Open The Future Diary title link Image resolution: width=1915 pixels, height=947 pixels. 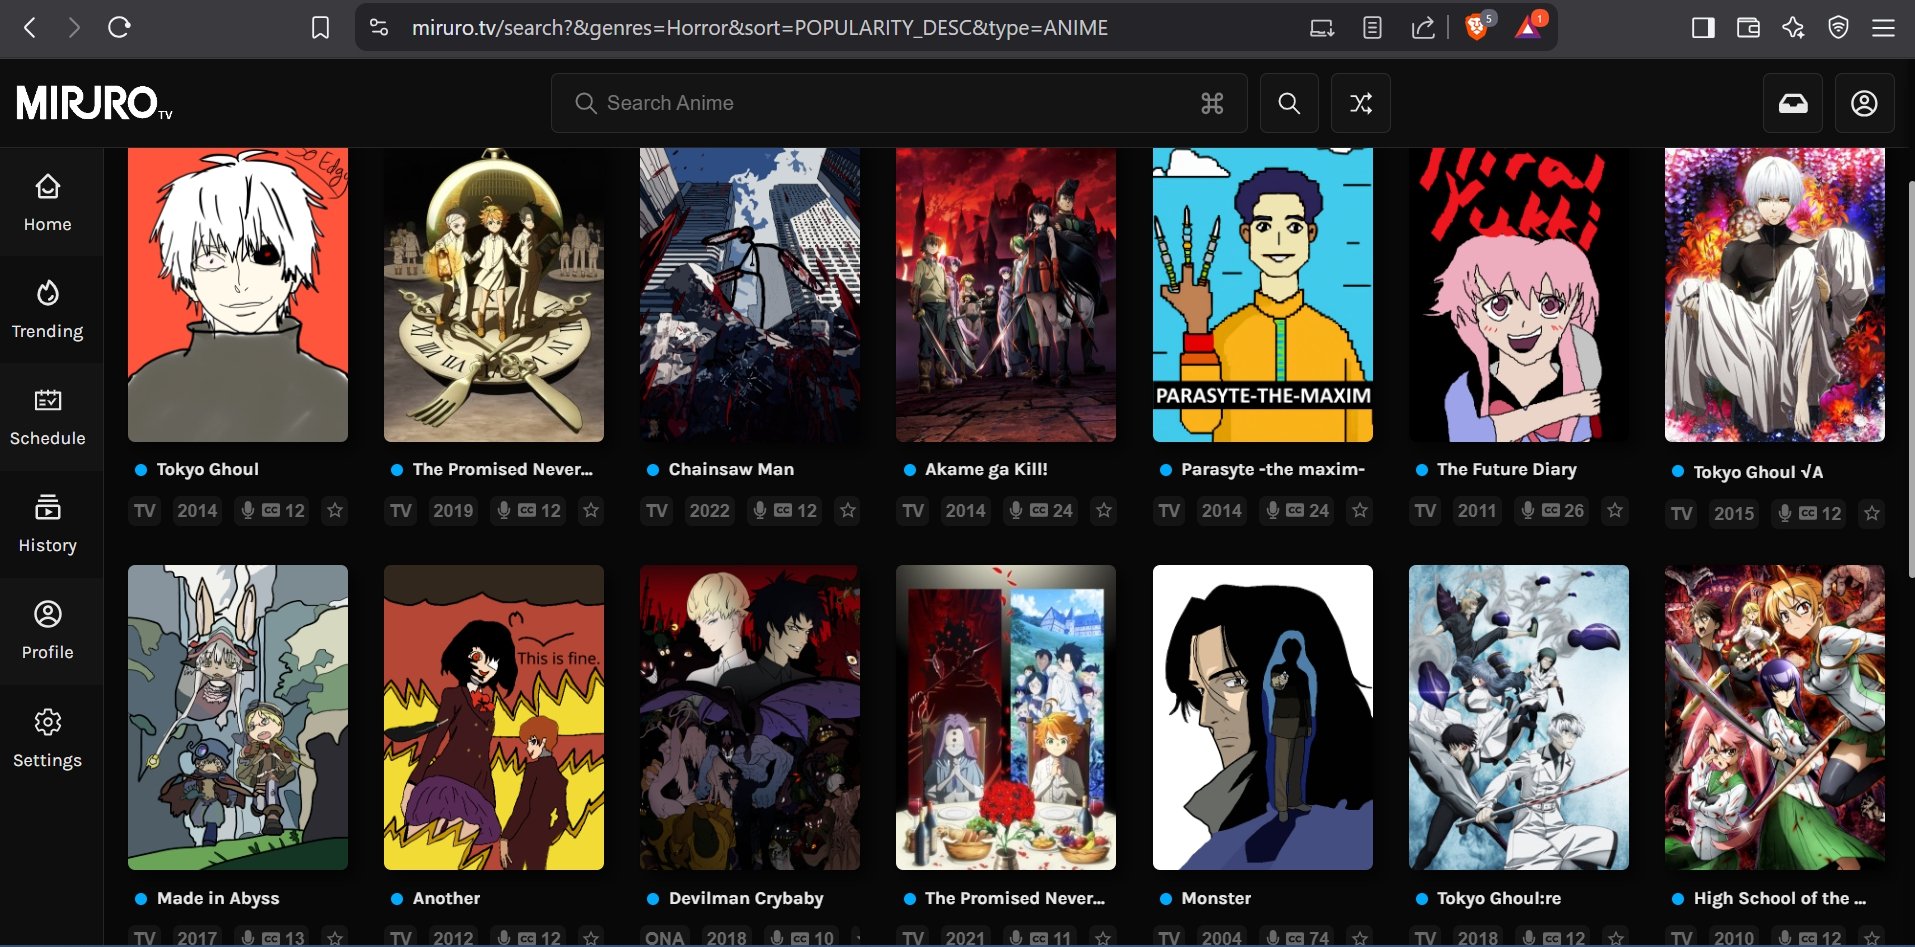click(x=1506, y=469)
